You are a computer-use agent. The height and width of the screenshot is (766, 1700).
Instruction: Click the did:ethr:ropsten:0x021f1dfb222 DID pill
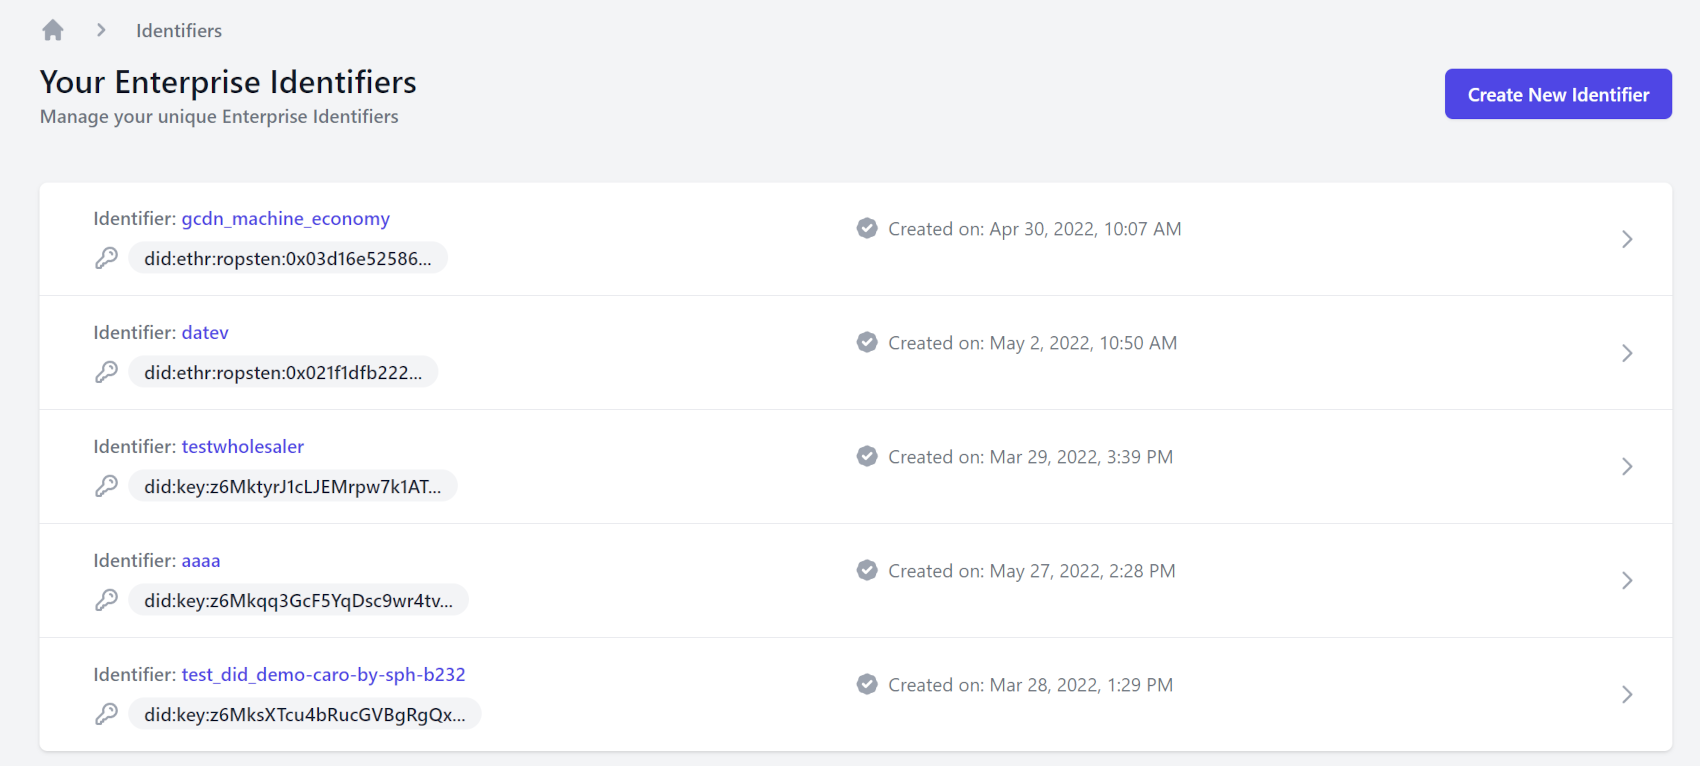(283, 372)
